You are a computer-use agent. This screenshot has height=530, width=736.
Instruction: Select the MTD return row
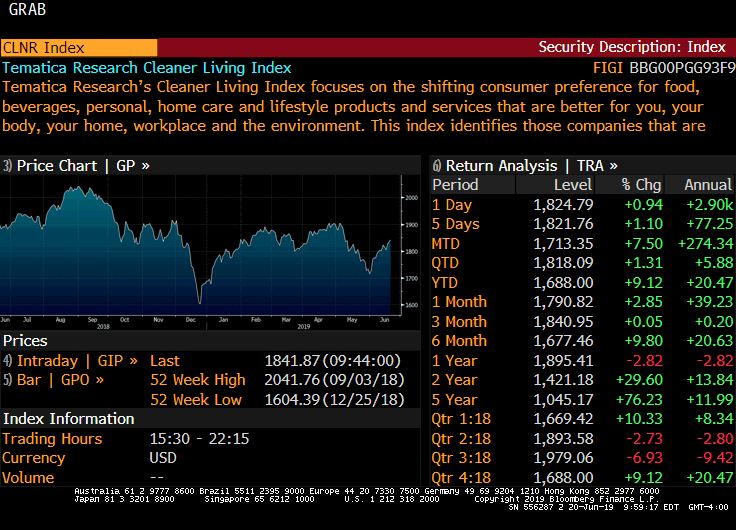pos(583,244)
